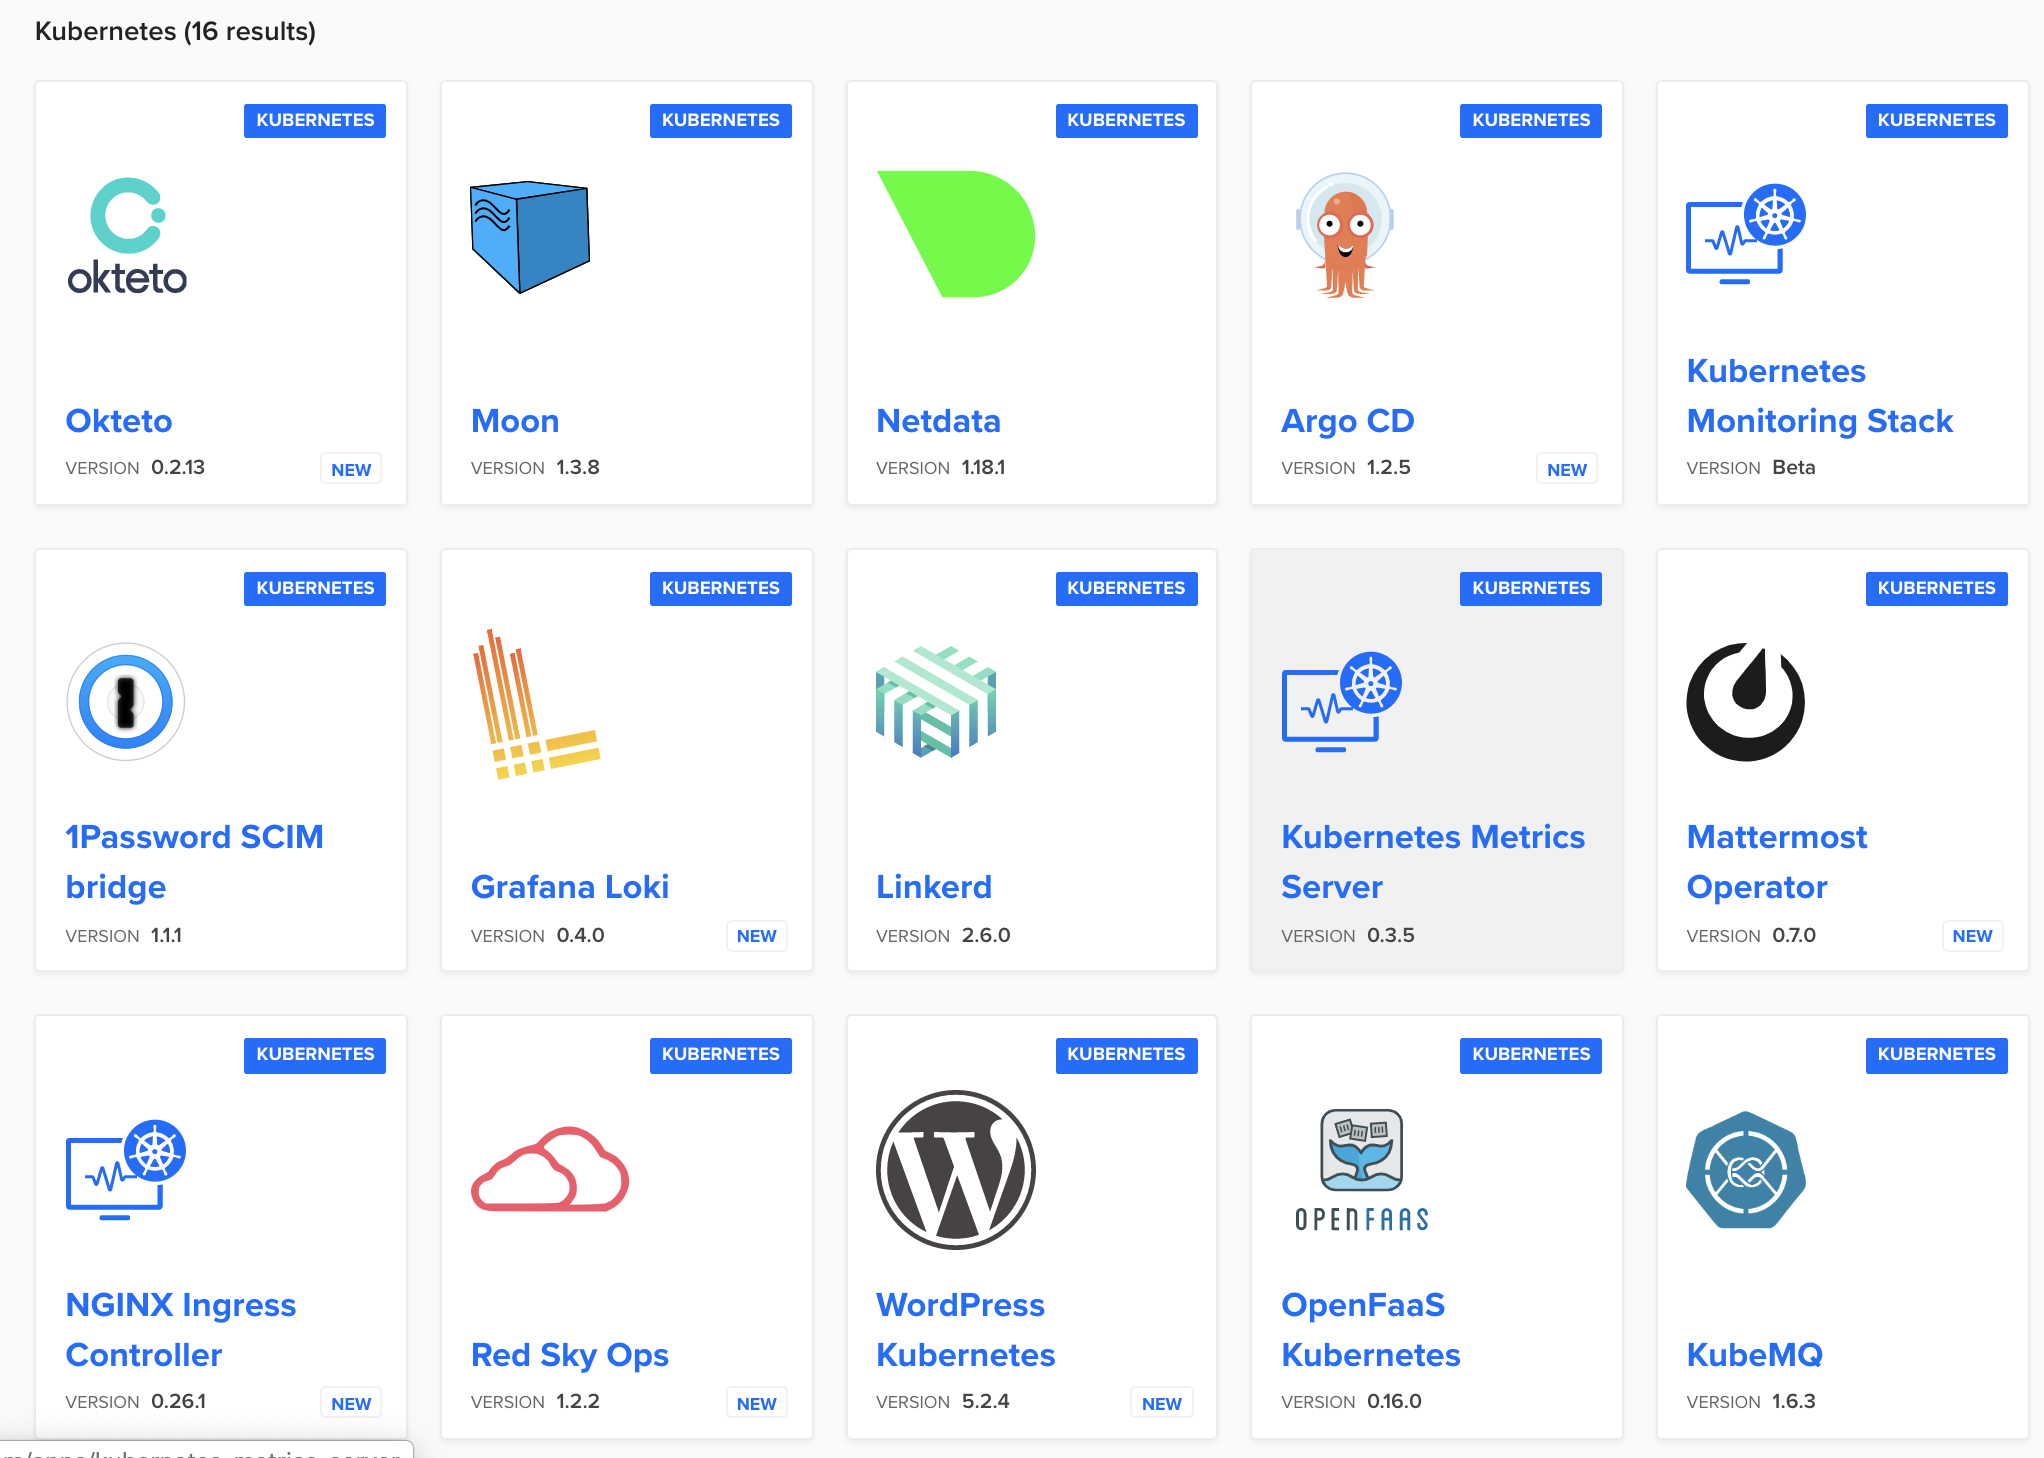Click the Linkerd woven cube icon
Screen dimensions: 2044x1458
coord(936,702)
